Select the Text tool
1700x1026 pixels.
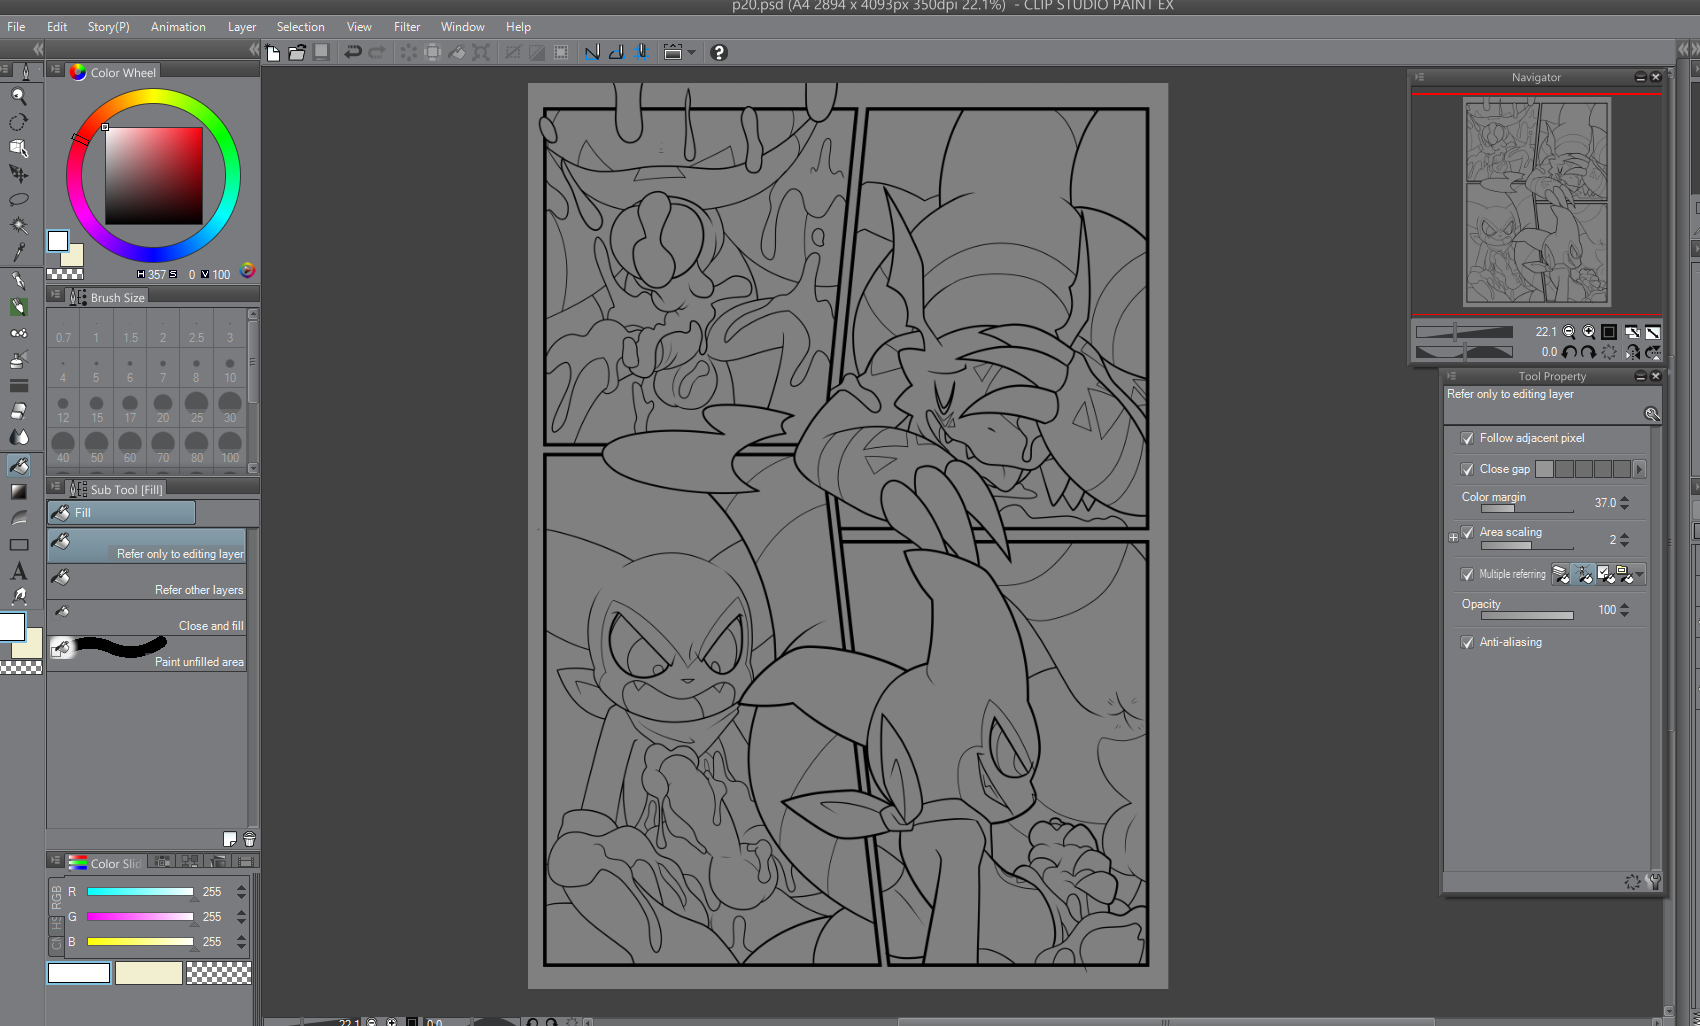(x=18, y=571)
